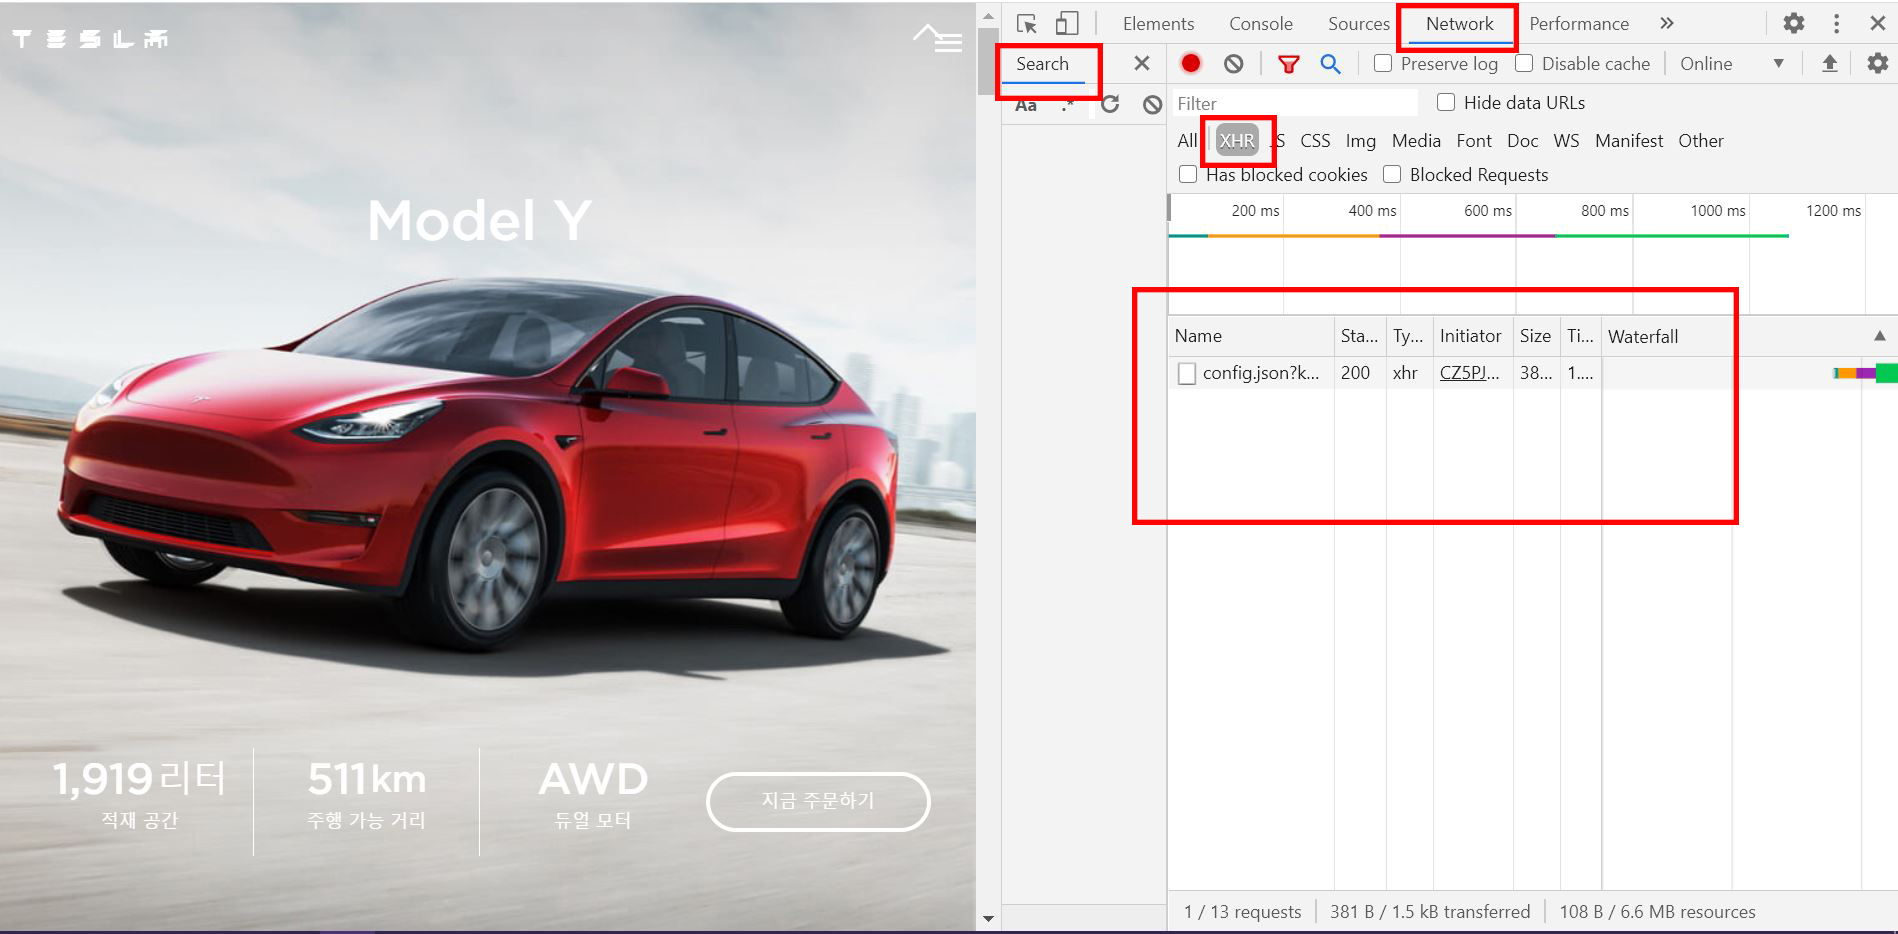1898x934 pixels.
Task: Filter requests by Img type
Action: tap(1361, 141)
